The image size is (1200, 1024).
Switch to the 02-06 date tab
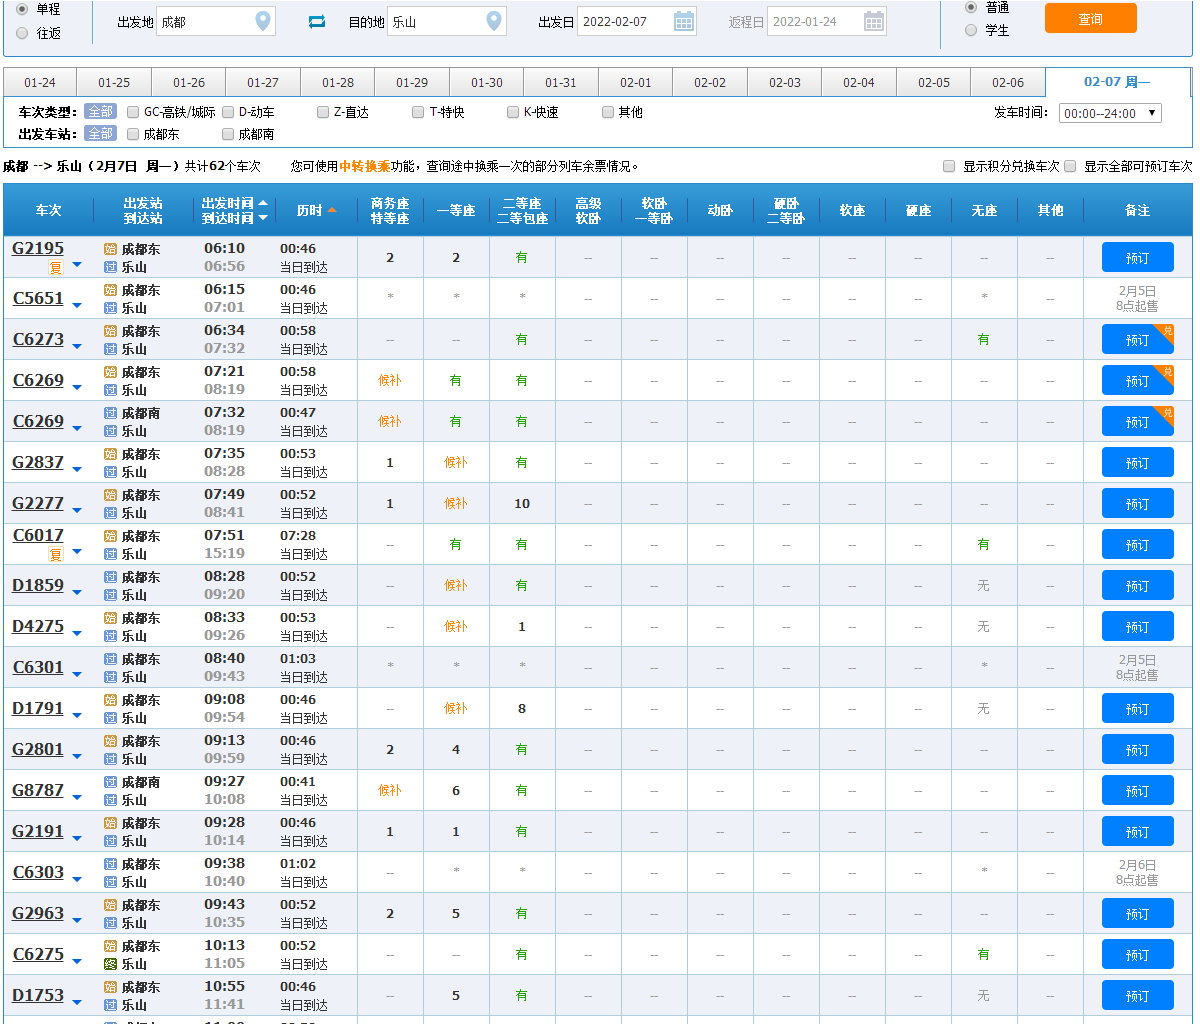1008,82
